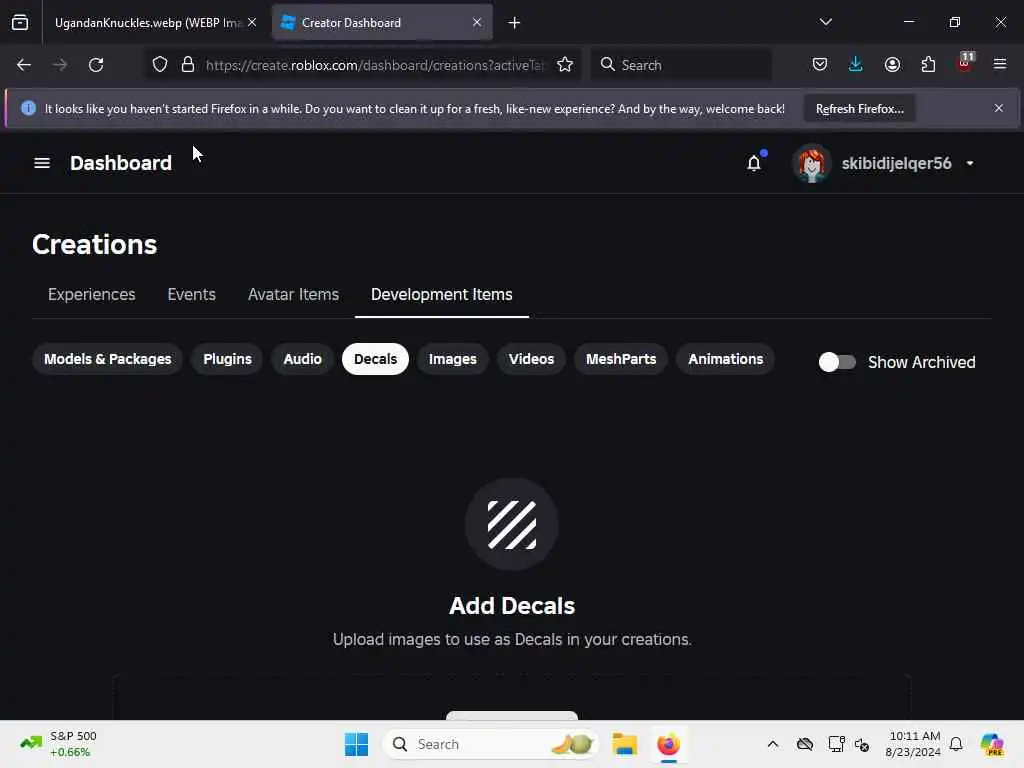Viewport: 1024px width, 768px height.
Task: Click the roblox URL address field
Action: (375, 65)
